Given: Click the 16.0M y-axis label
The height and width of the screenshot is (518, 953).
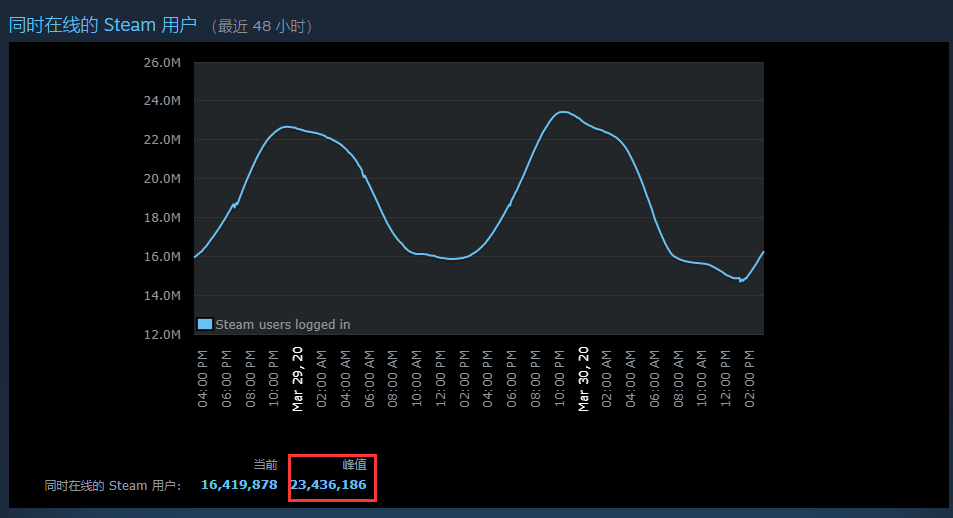Looking at the screenshot, I should [162, 257].
